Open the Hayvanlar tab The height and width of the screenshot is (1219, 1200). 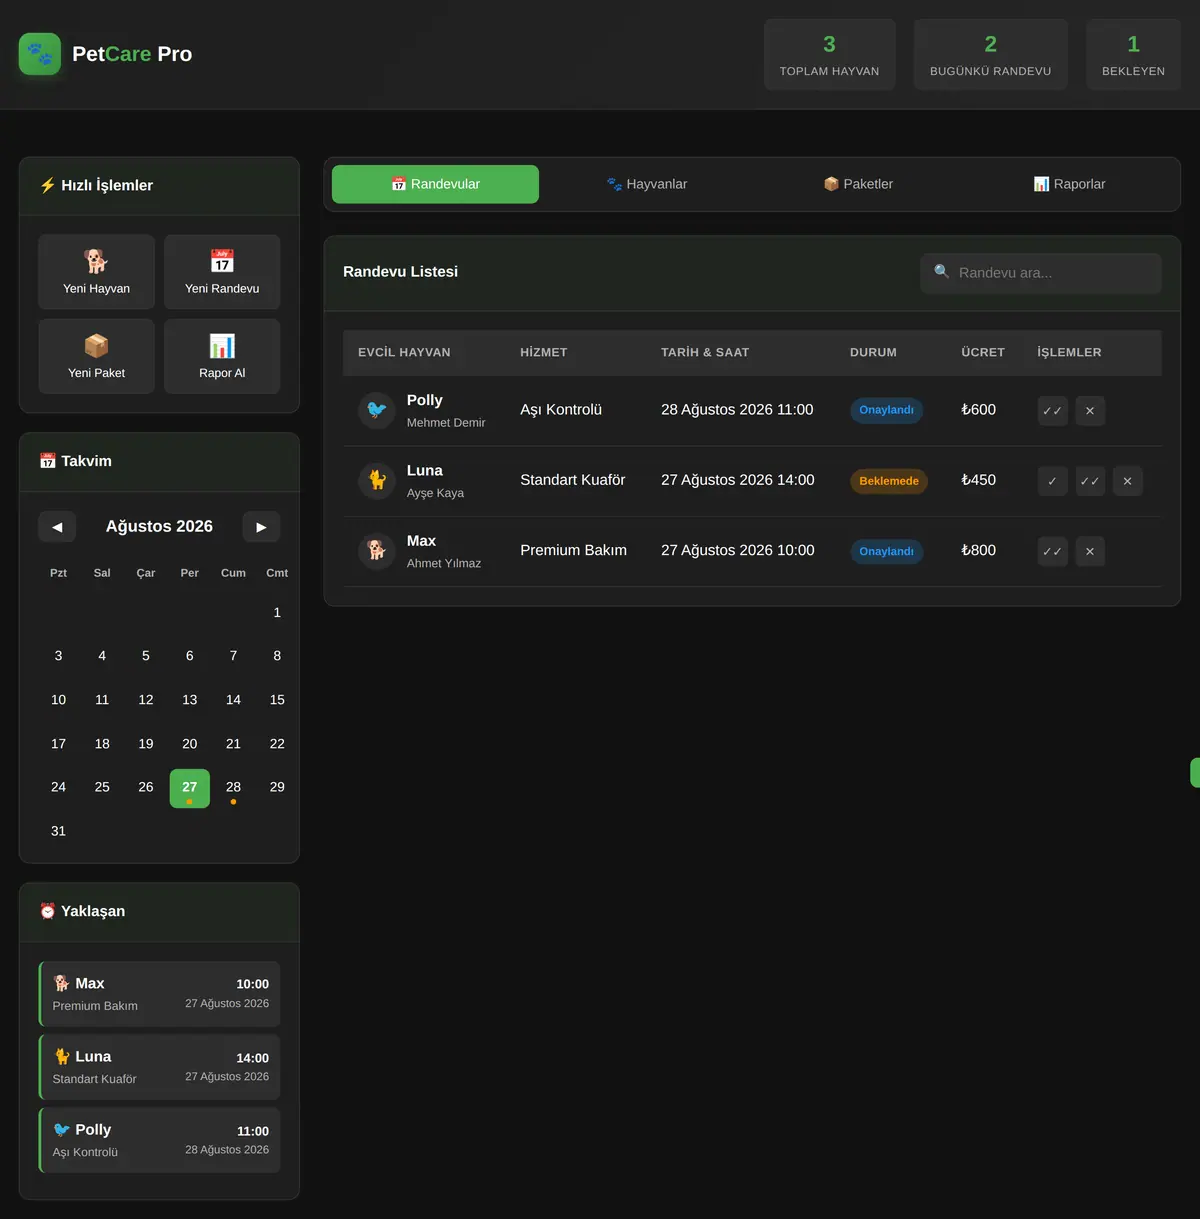coord(647,184)
